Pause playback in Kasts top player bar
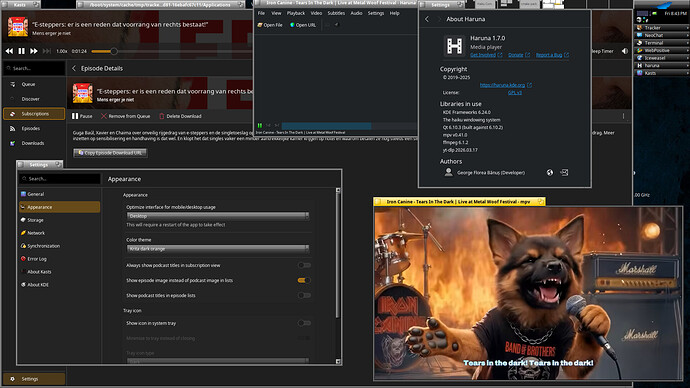This screenshot has height=388, width=690. click(x=22, y=51)
